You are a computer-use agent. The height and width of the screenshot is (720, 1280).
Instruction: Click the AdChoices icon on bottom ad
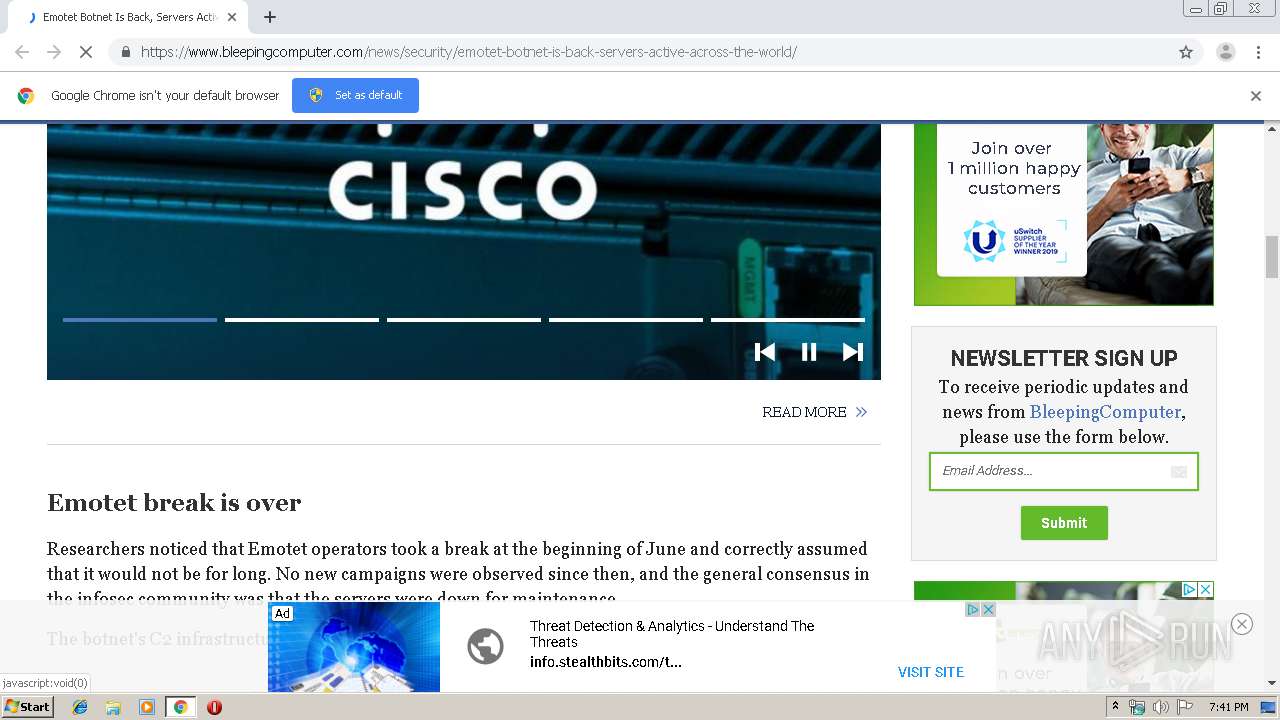click(x=972, y=609)
